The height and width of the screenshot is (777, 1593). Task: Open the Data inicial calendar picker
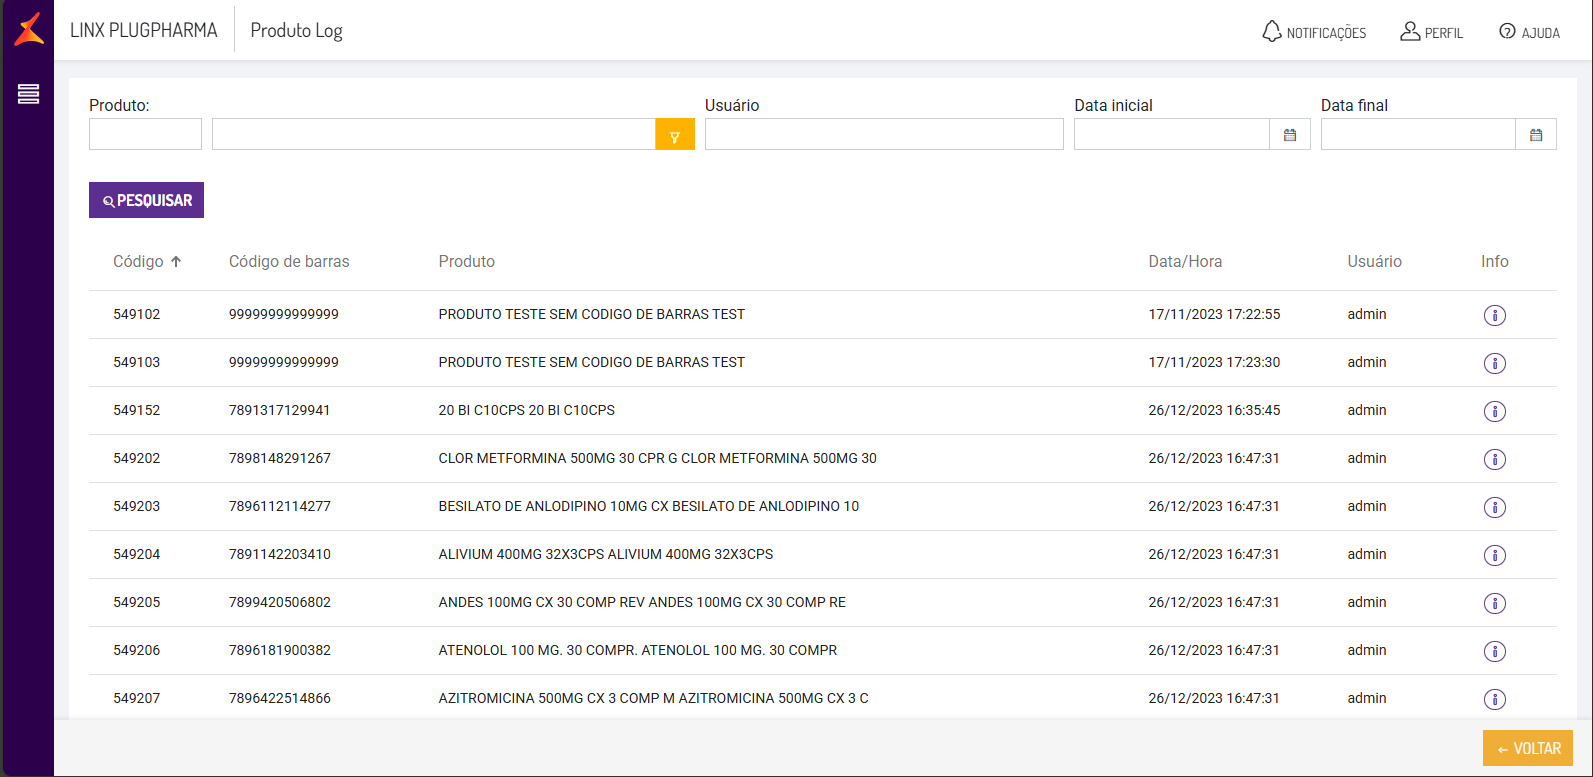click(1290, 134)
